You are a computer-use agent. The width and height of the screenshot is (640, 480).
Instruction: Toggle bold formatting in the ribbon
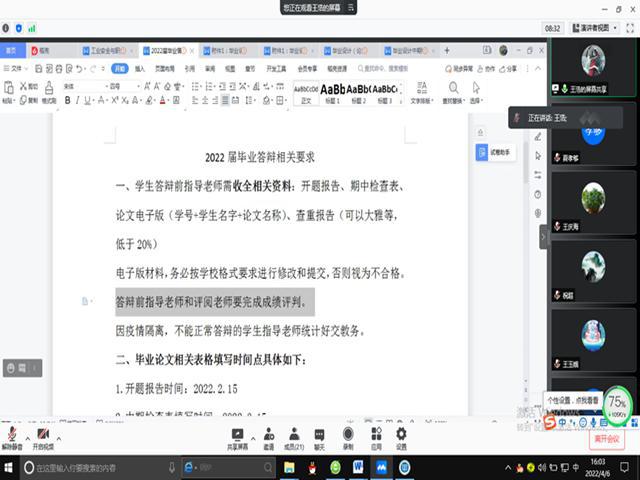click(x=65, y=101)
